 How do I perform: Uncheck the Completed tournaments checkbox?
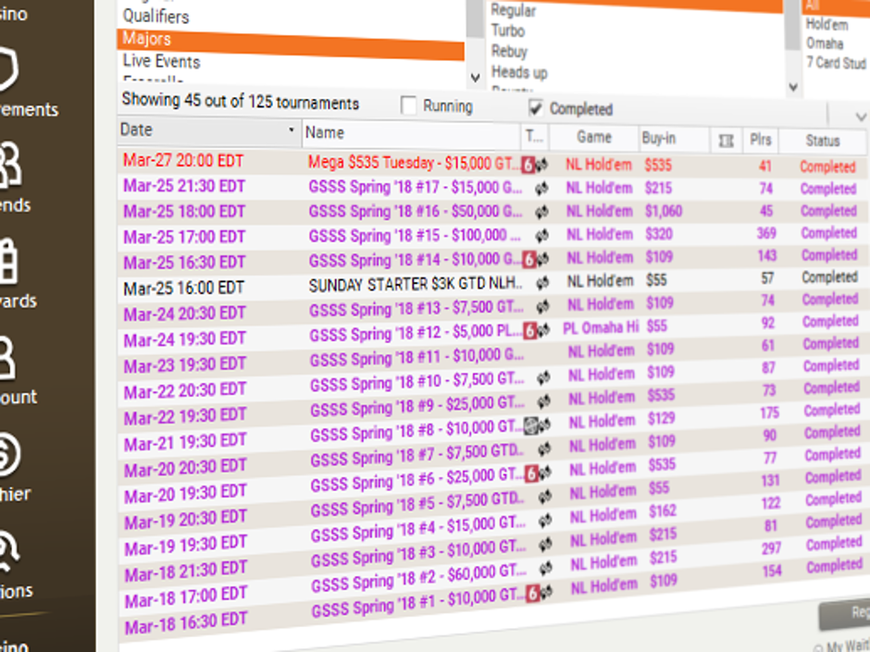pos(535,108)
